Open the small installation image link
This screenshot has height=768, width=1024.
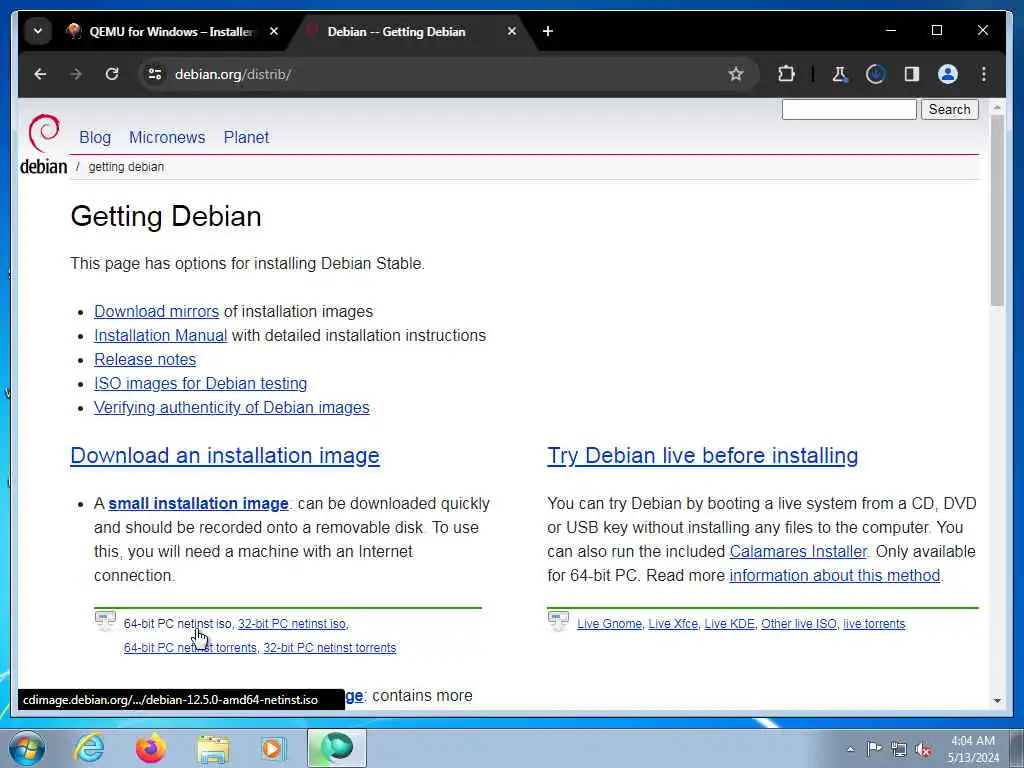tap(199, 504)
